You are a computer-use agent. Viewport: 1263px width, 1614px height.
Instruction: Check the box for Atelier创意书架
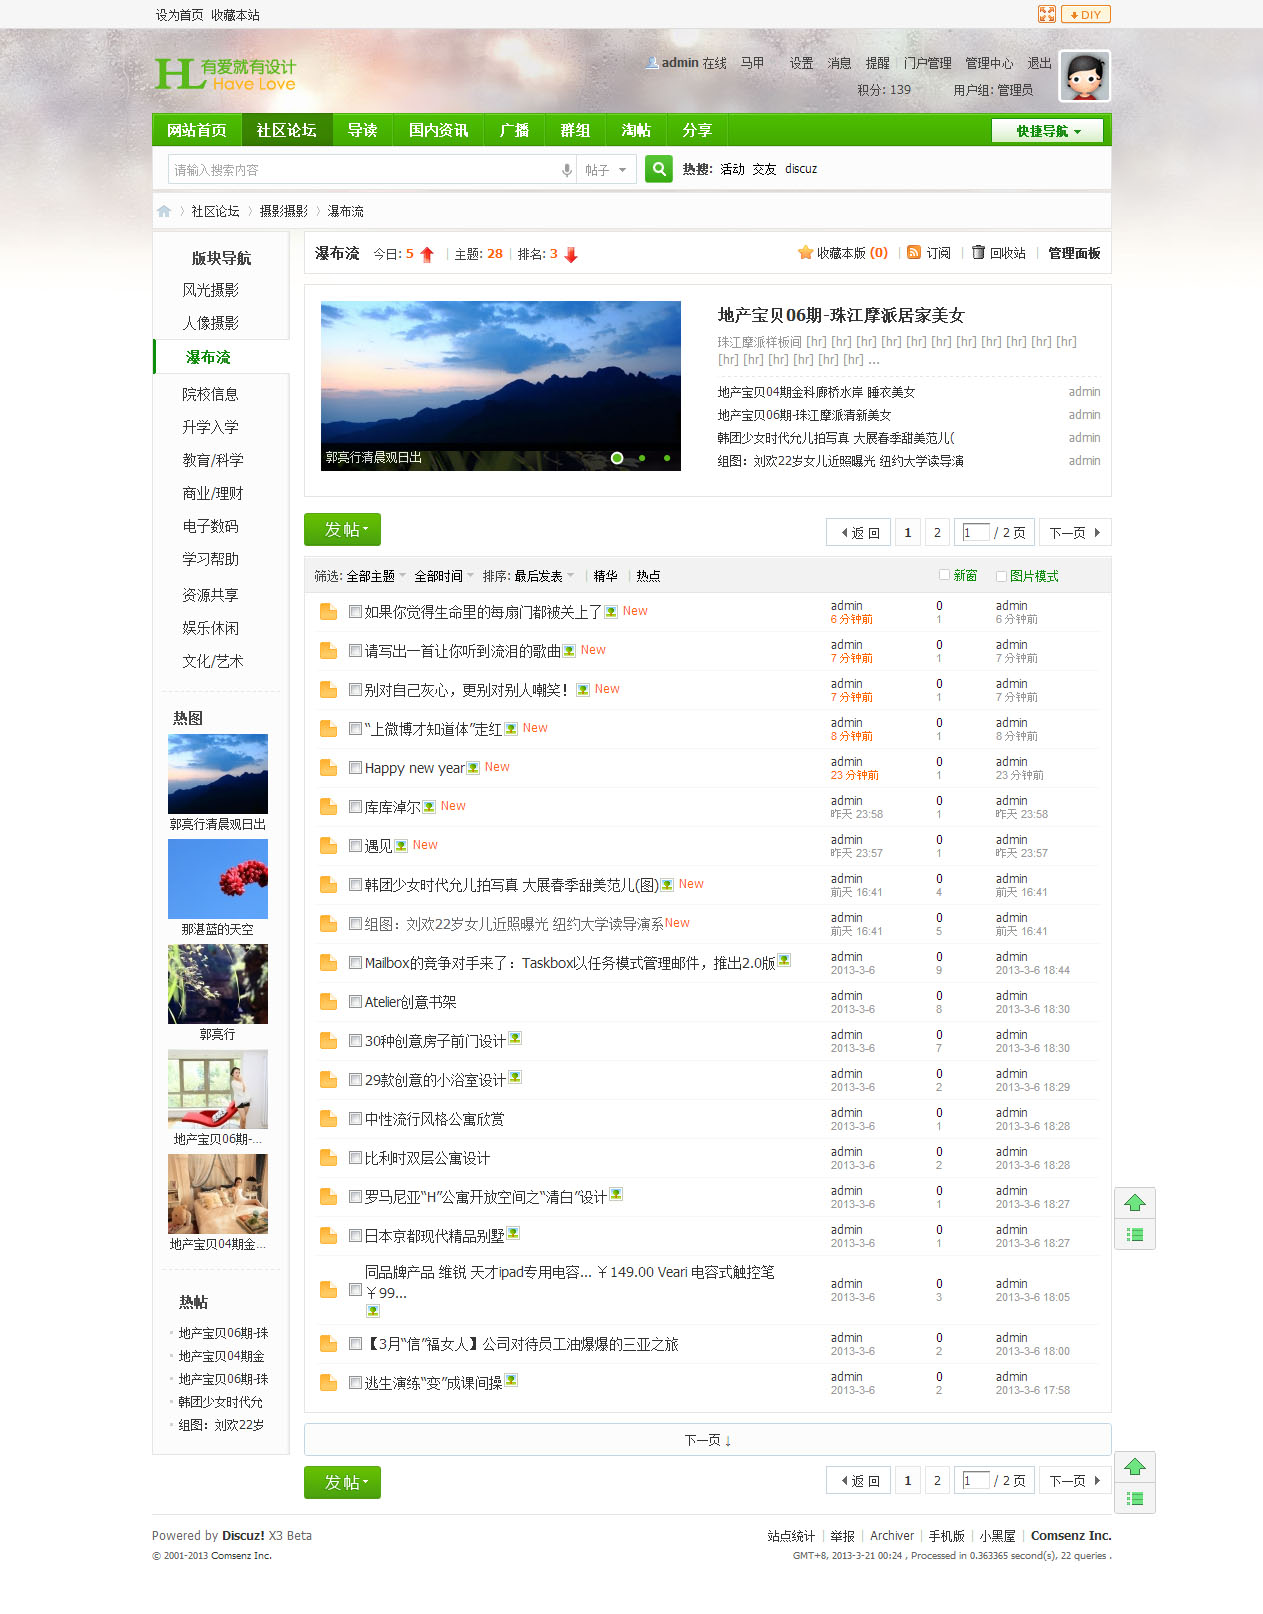point(355,1001)
